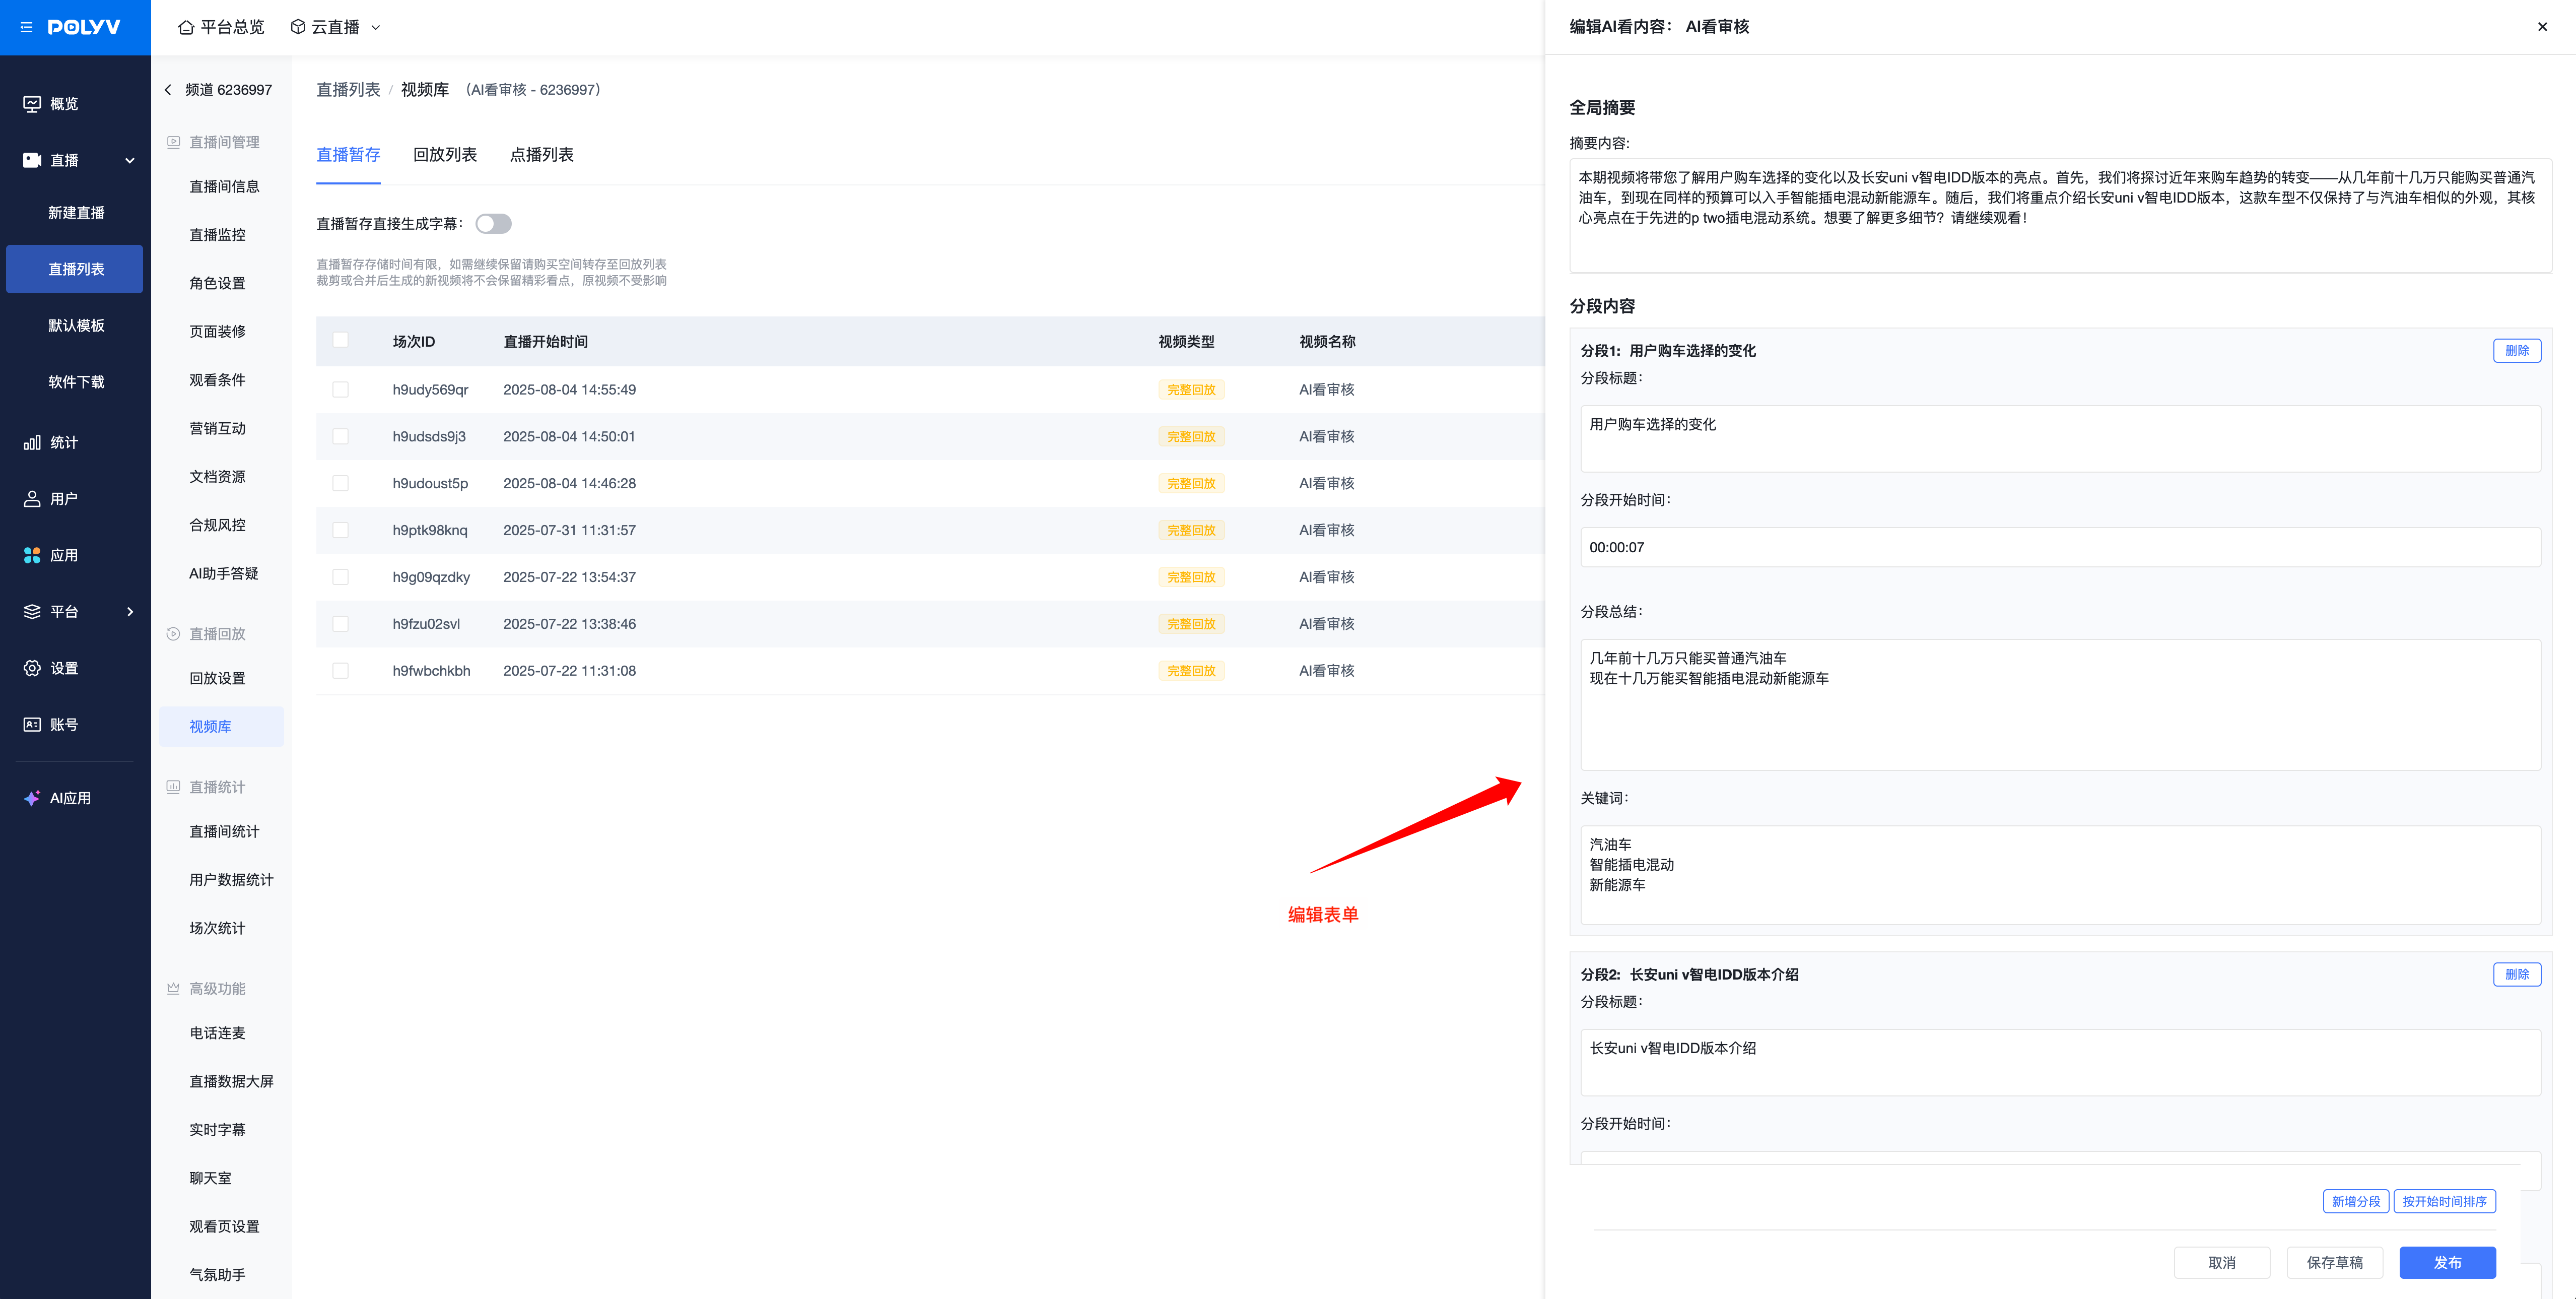Screen dimensions: 2576x1299
Task: Open the AI应用 sparkle icon
Action: [x=32, y=798]
